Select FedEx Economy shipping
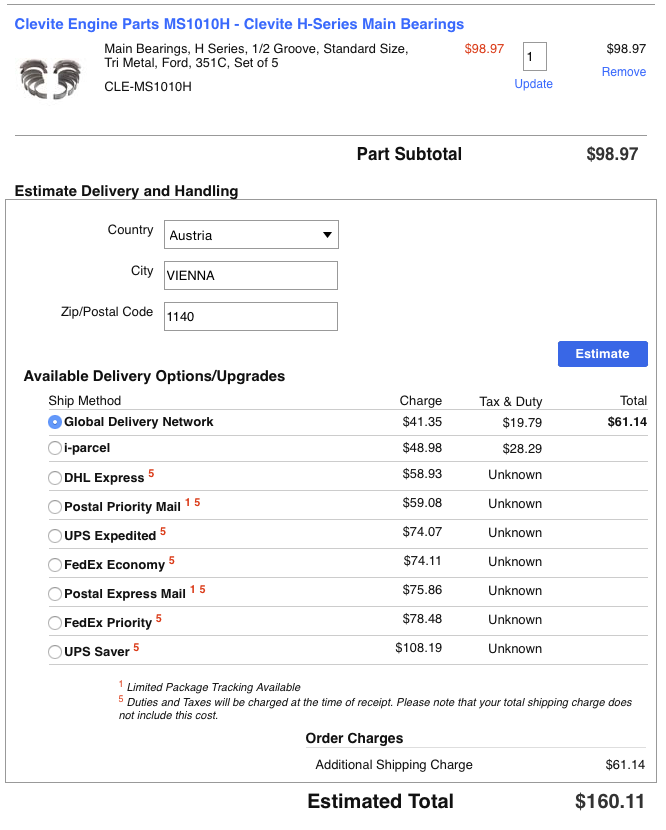Viewport: 666px width, 830px height. click(x=55, y=565)
